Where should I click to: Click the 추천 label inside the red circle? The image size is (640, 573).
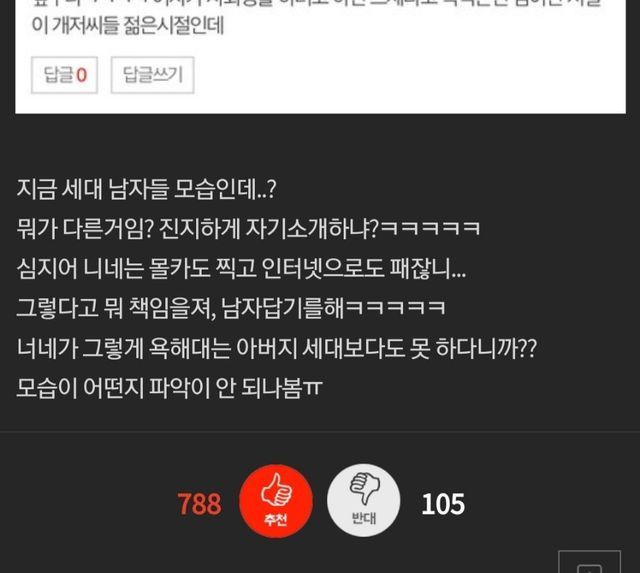[x=276, y=519]
